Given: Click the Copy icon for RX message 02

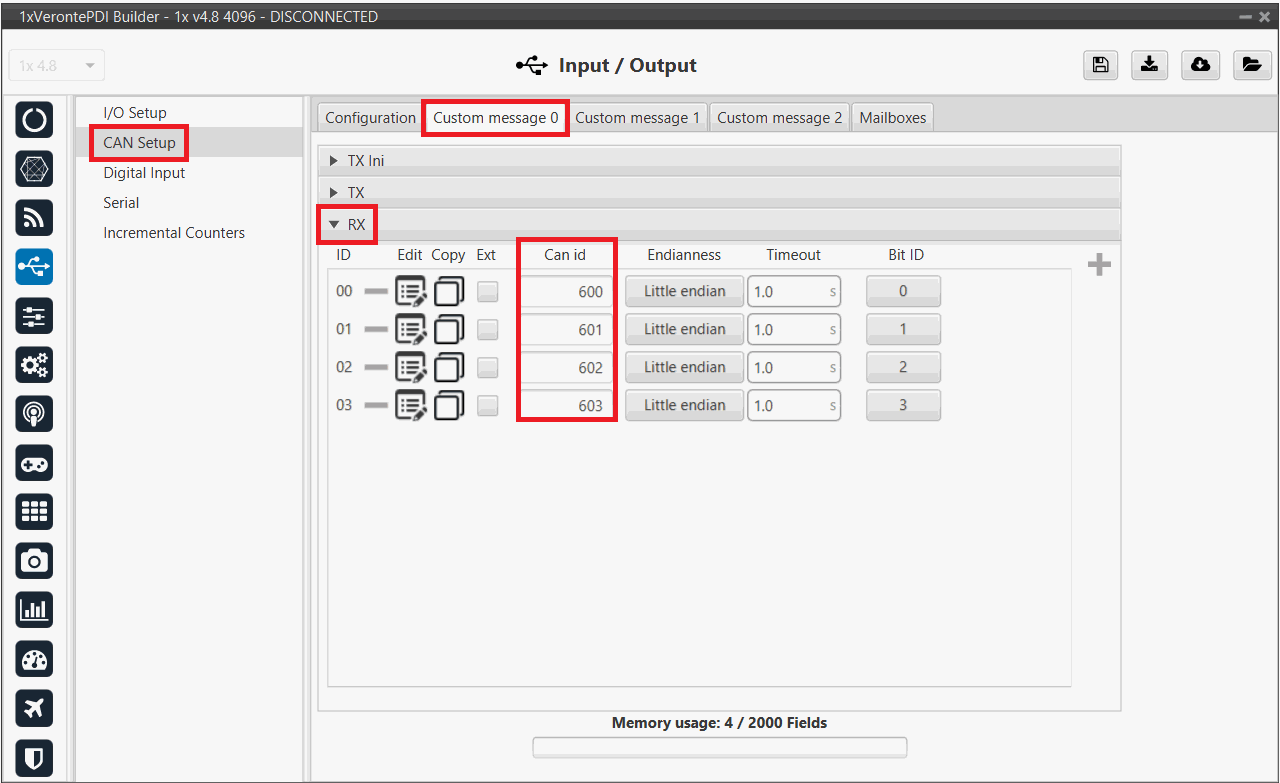Looking at the screenshot, I should click(x=449, y=368).
